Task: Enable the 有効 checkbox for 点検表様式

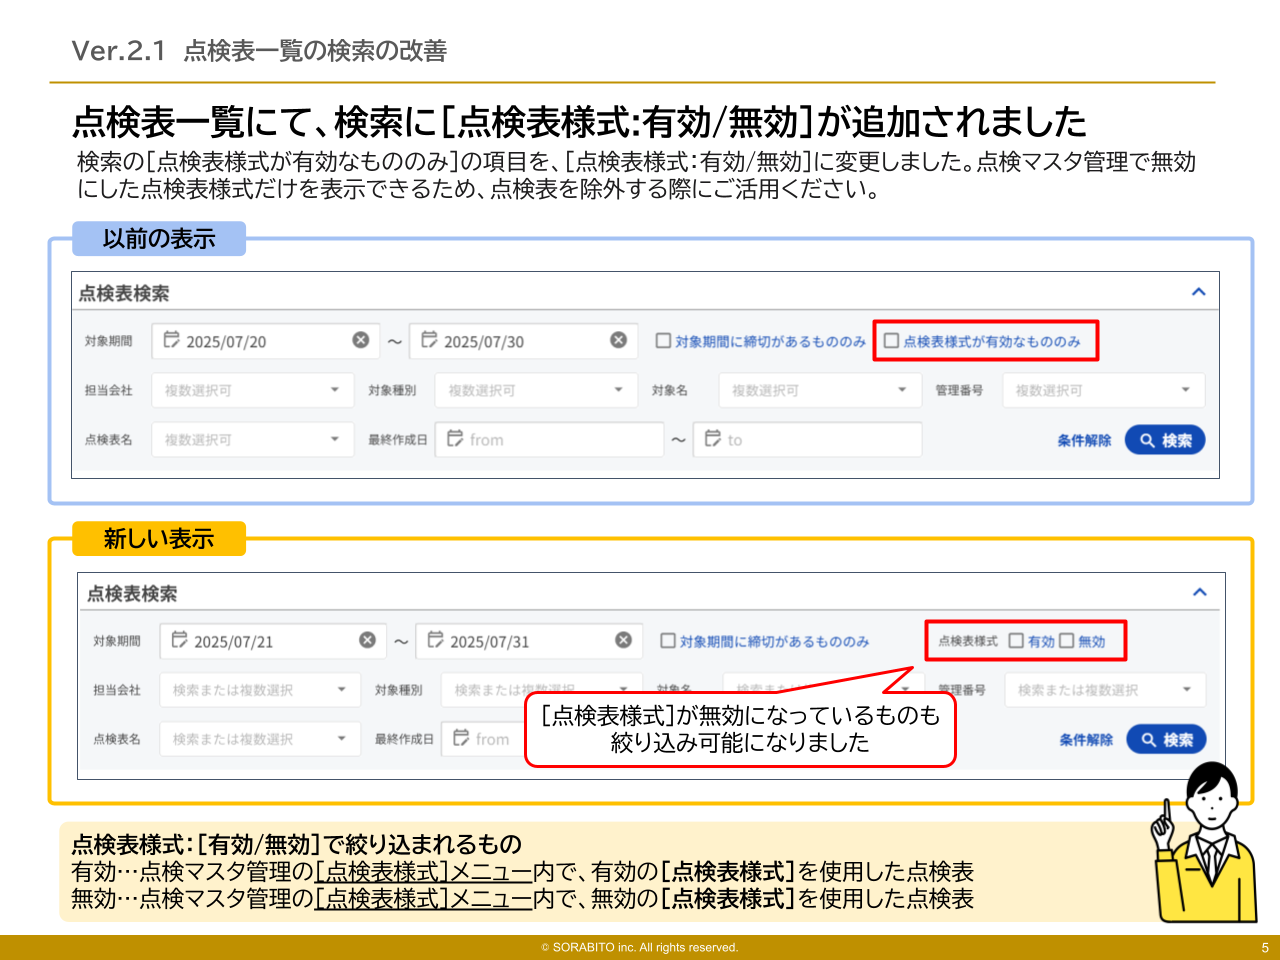Action: (1016, 641)
